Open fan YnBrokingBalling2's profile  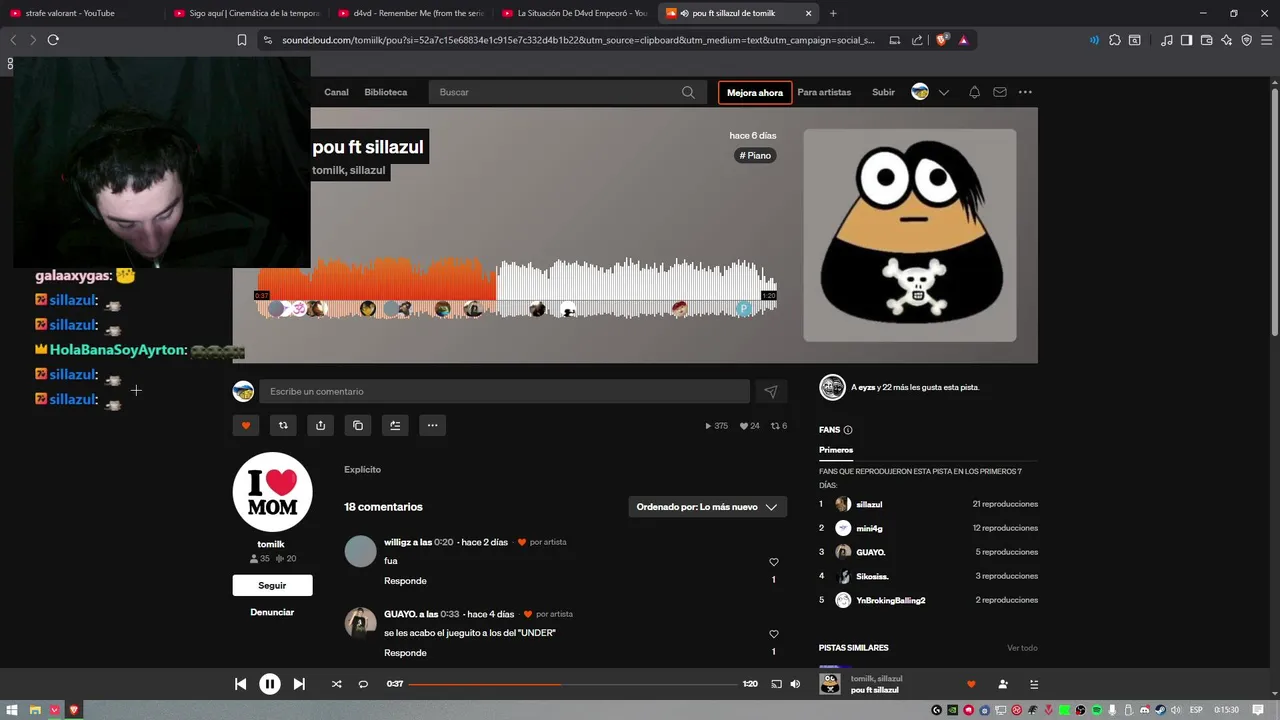(890, 600)
